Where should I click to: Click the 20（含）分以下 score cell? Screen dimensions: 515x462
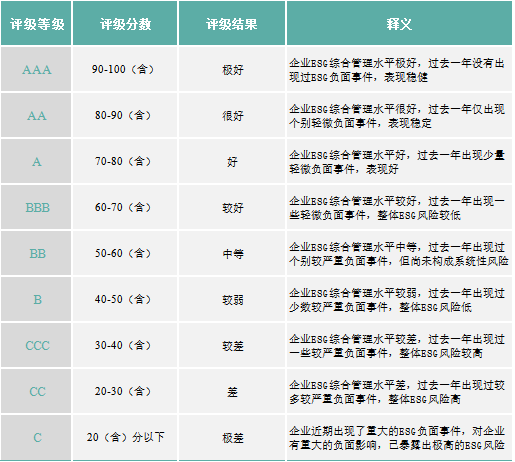[125, 437]
